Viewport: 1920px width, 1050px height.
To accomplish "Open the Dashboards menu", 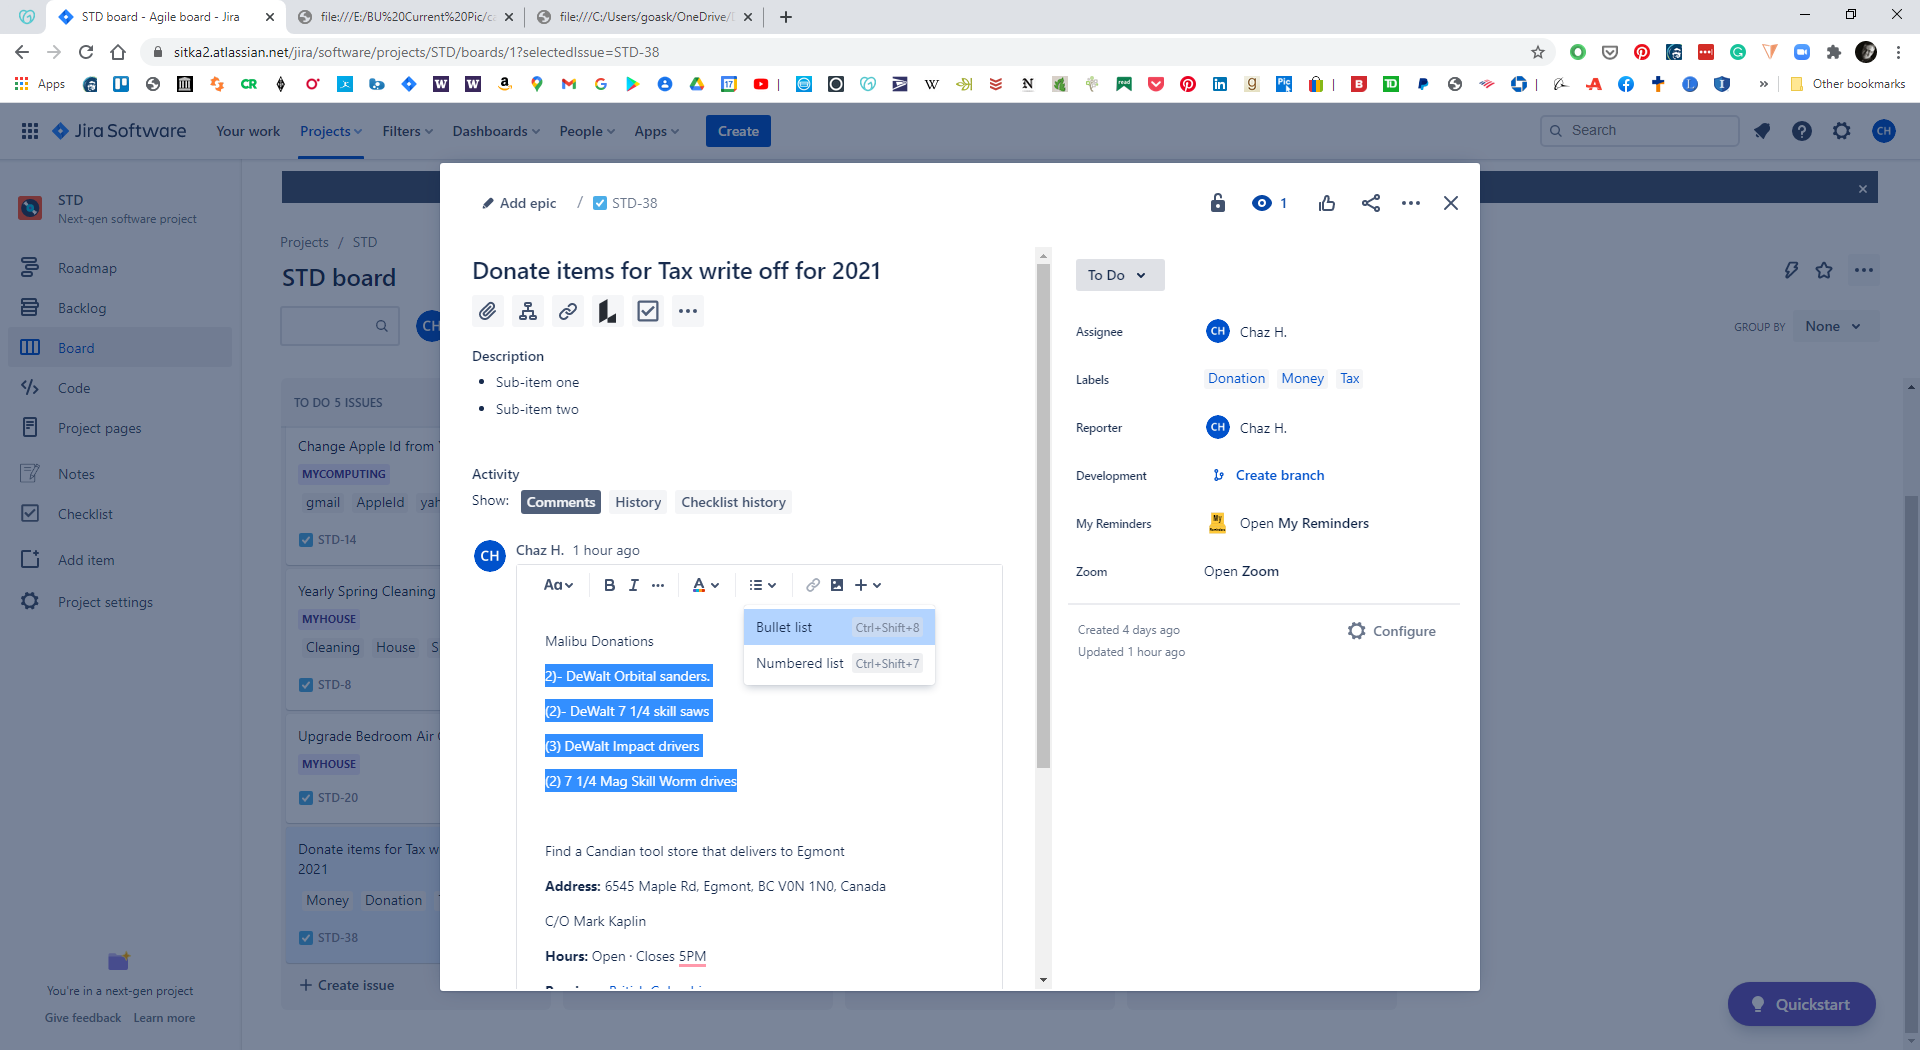I will pyautogui.click(x=496, y=131).
